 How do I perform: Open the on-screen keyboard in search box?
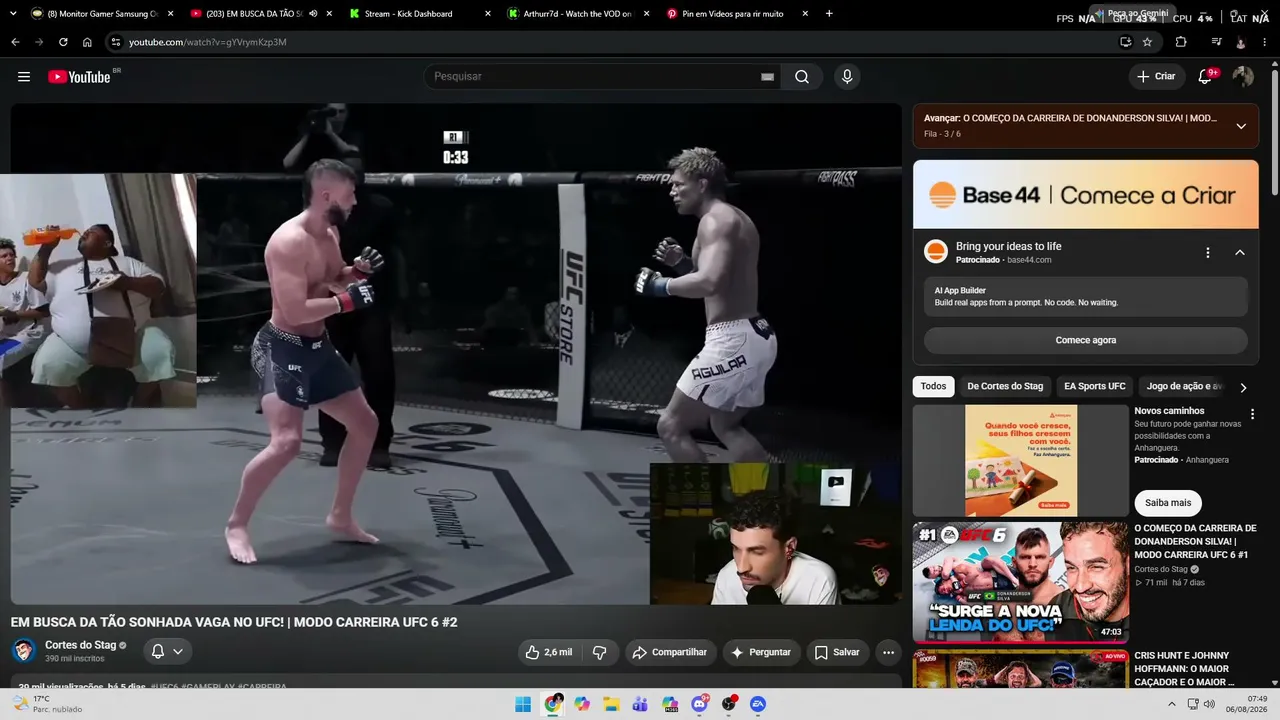tap(767, 77)
